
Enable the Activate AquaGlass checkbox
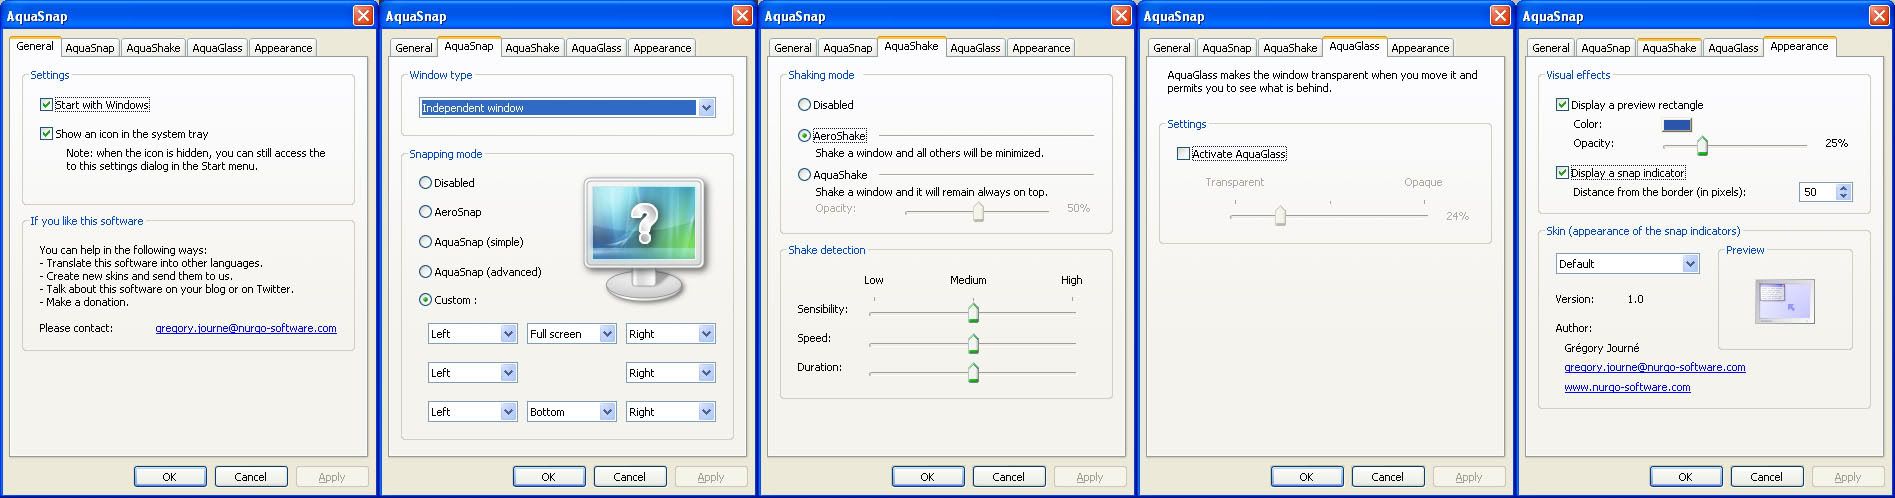pyautogui.click(x=1183, y=154)
